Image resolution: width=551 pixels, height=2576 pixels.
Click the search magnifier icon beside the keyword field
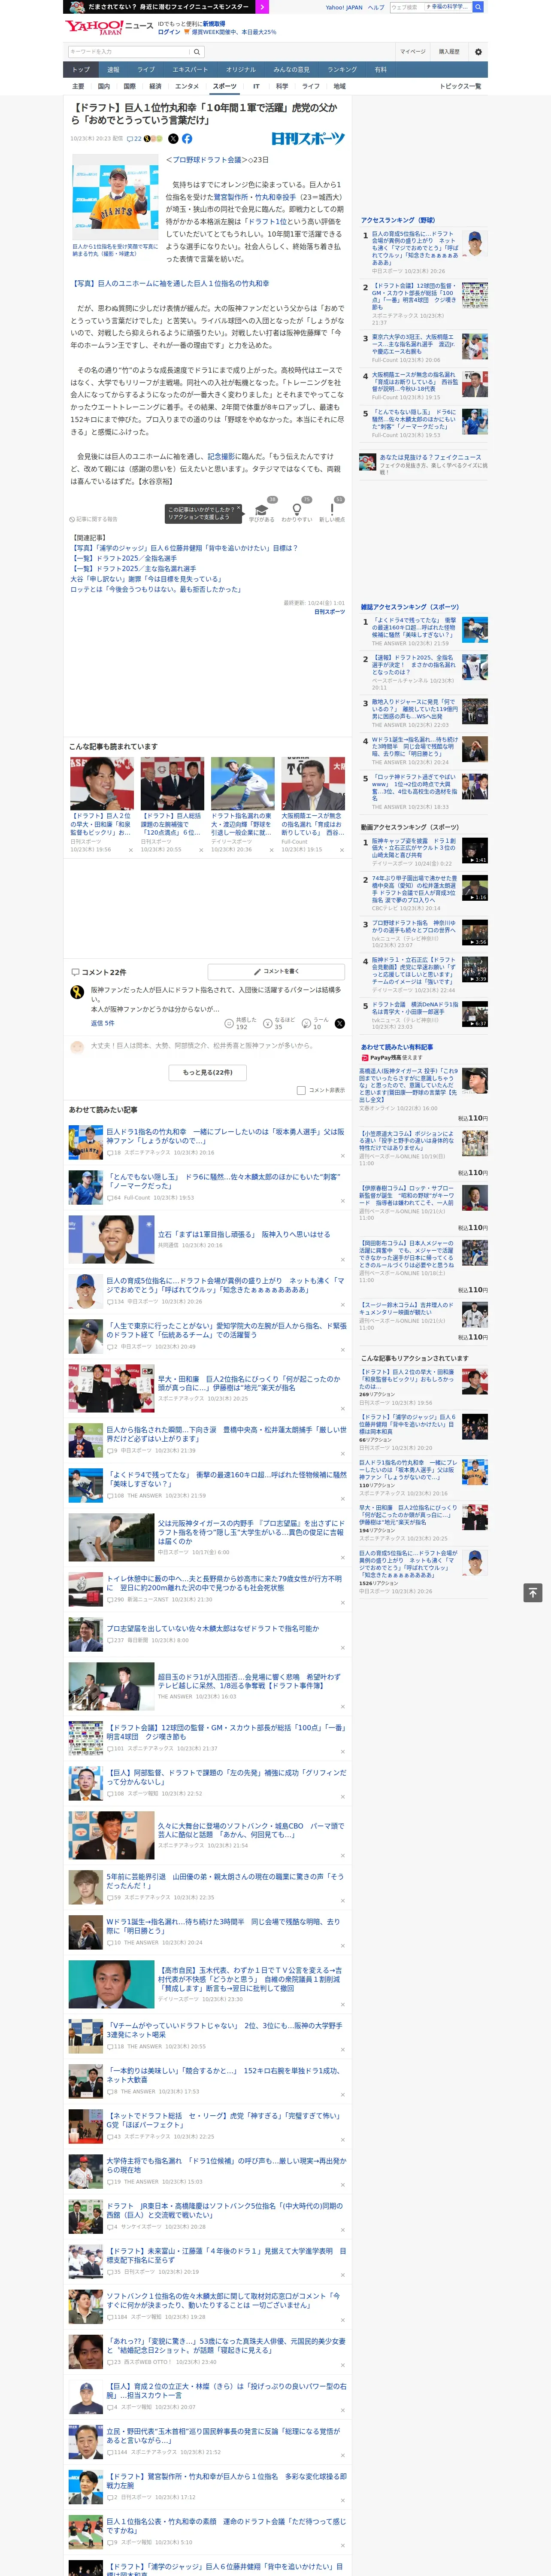(197, 51)
